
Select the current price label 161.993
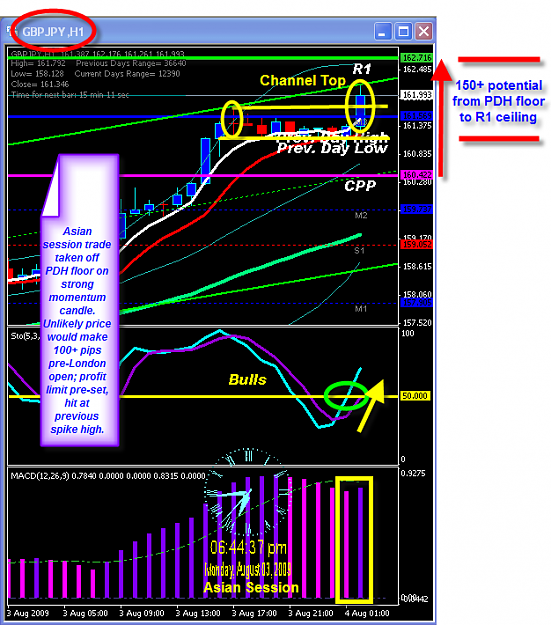pyautogui.click(x=417, y=95)
